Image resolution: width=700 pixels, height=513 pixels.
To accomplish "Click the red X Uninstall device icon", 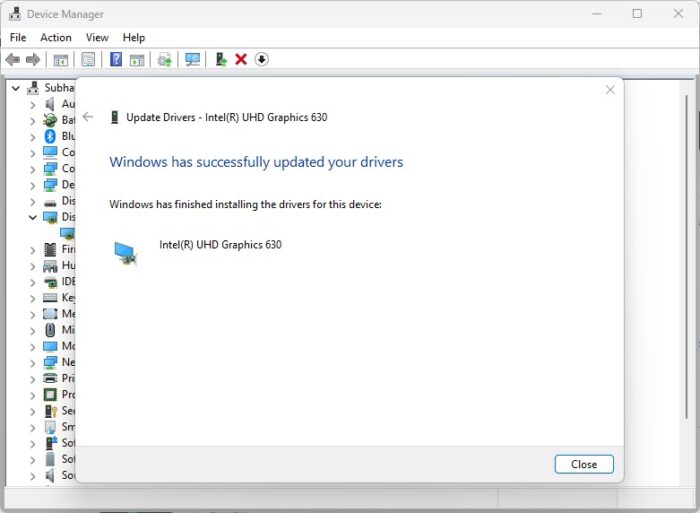I will click(241, 60).
